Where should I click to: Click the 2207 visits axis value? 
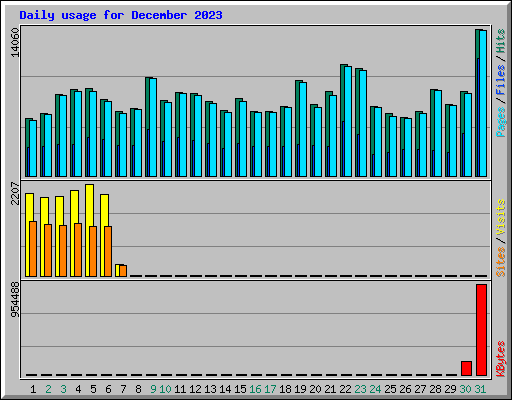click(x=15, y=193)
